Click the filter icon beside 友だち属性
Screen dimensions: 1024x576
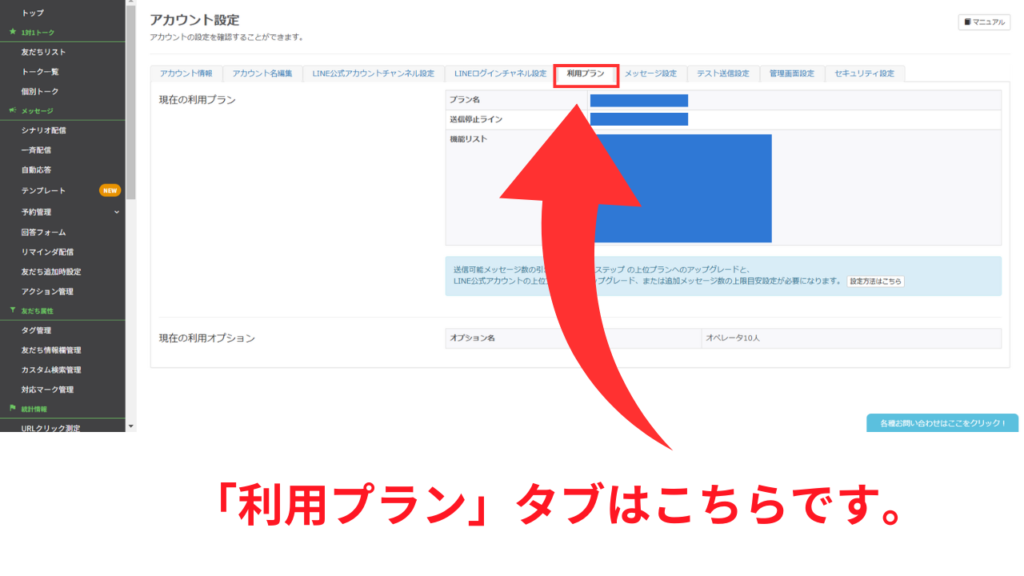click(12, 311)
